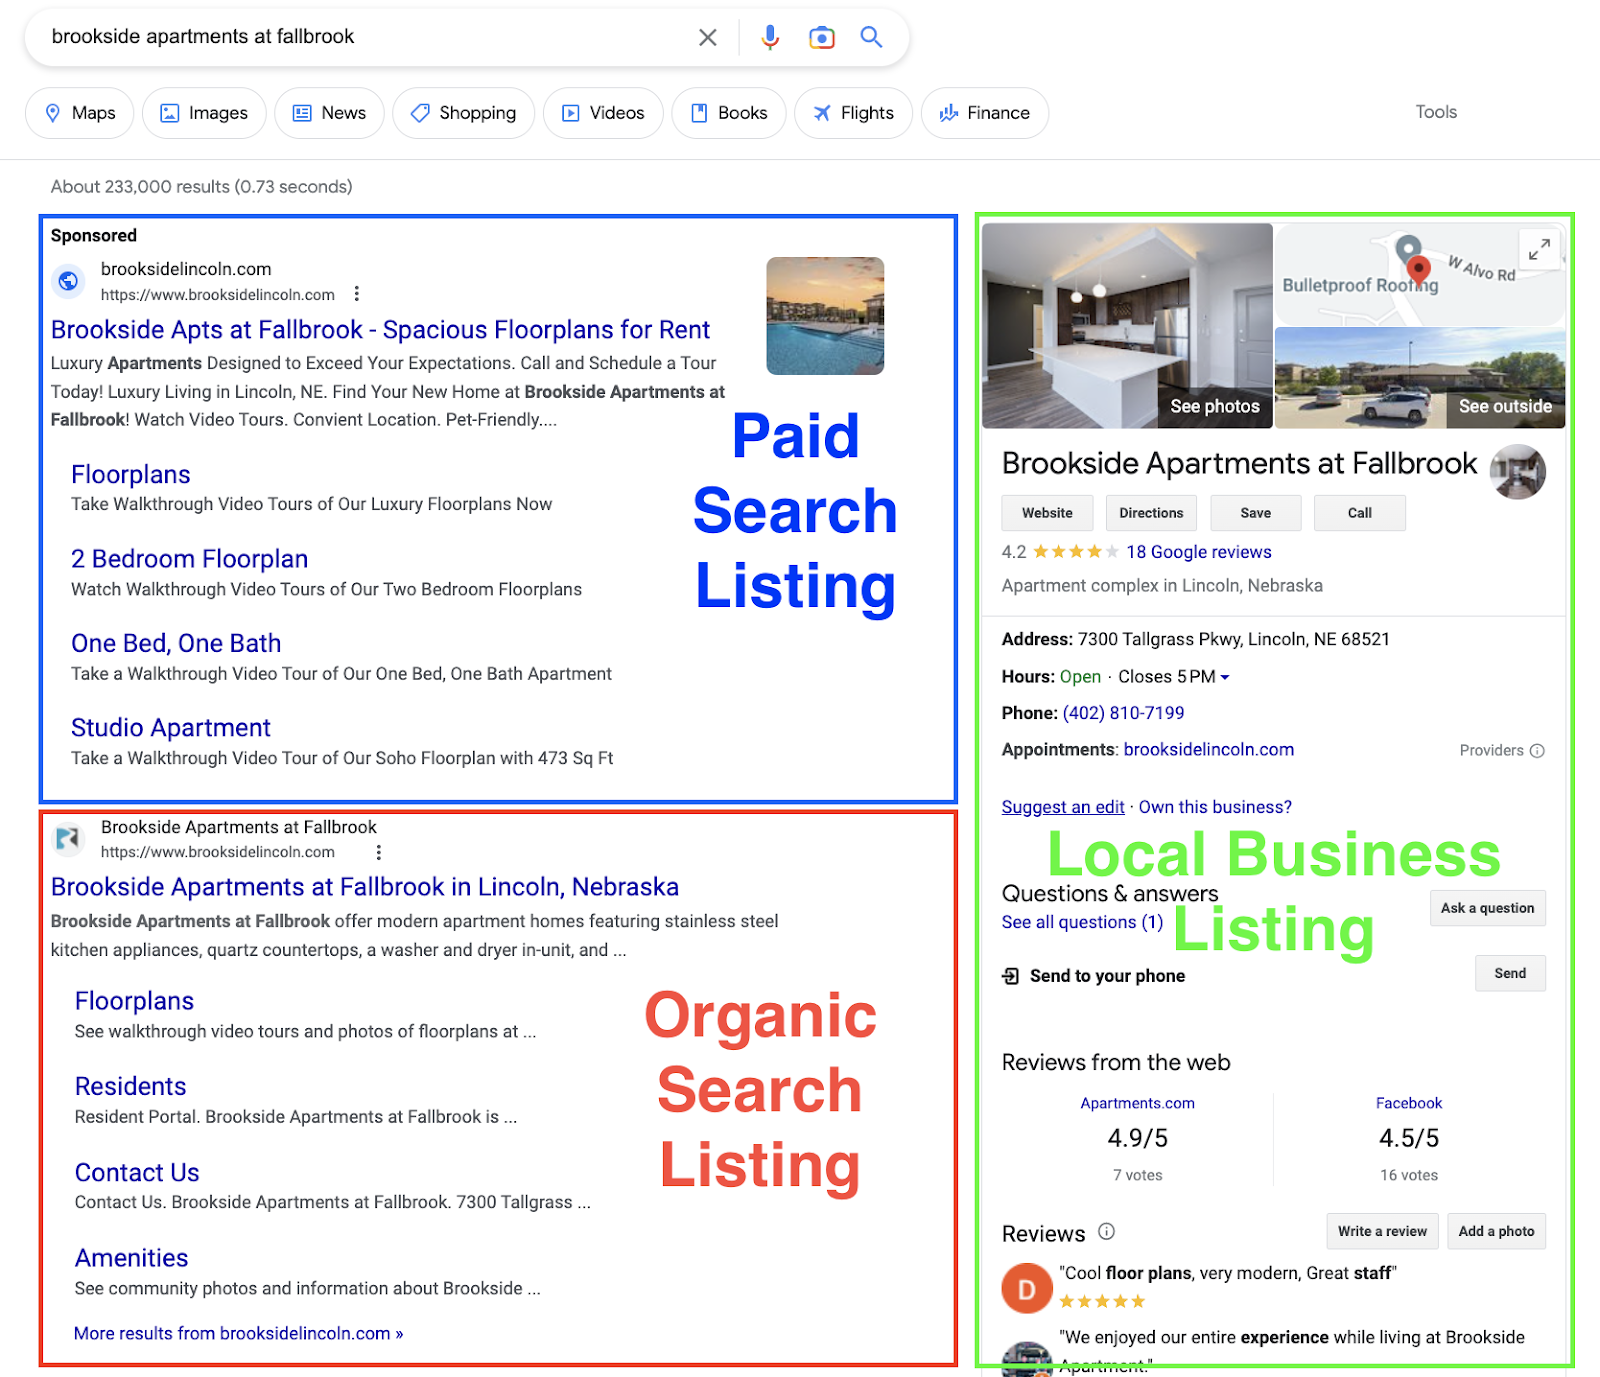Expand the business hours dropdown arrow

coord(1225,677)
